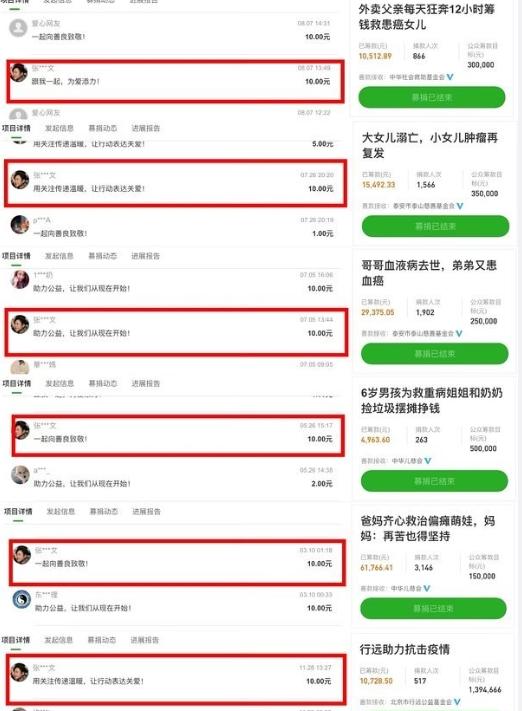Click V badge under 大女儿溺亡 project card
Screen dimensions: 522x711
(460, 206)
